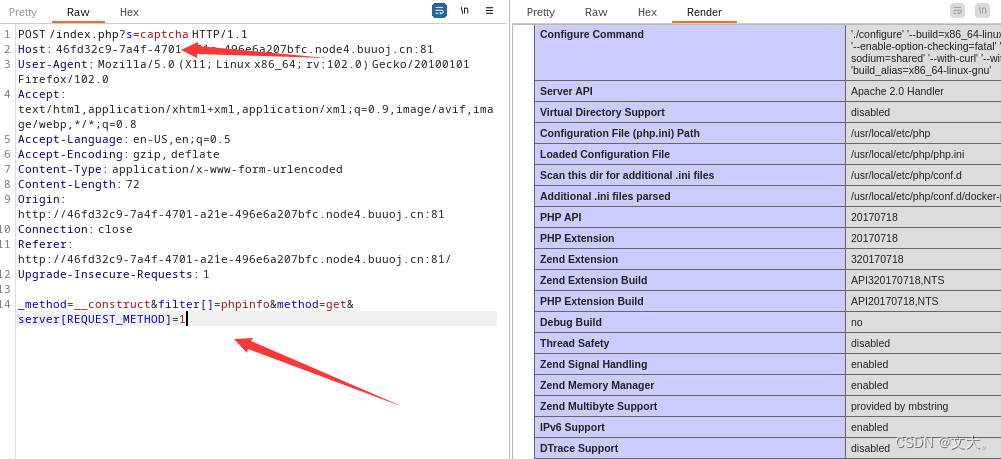The width and height of the screenshot is (1001, 459).
Task: Select response Render tab
Action: coord(704,12)
